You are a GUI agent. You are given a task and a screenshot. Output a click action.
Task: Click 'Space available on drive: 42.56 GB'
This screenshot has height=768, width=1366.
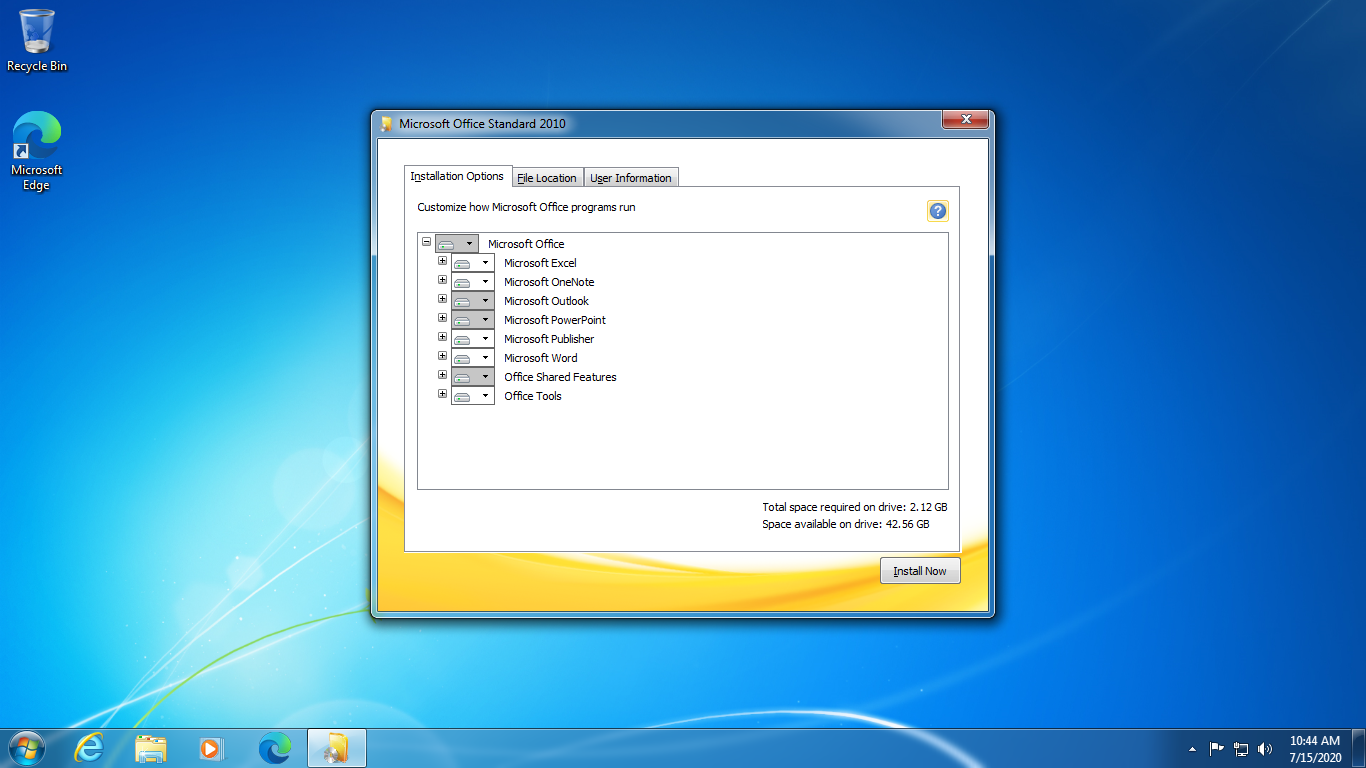[x=846, y=524]
